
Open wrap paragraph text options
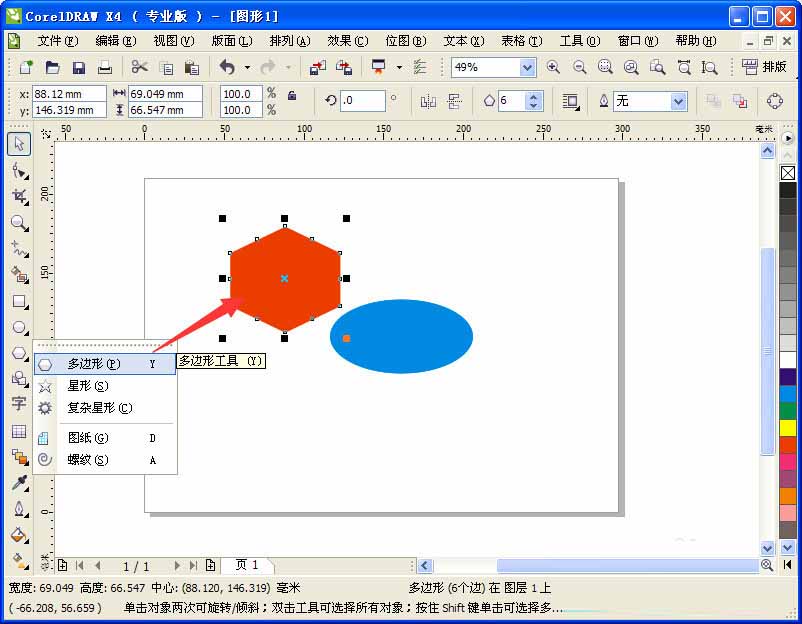click(x=570, y=101)
